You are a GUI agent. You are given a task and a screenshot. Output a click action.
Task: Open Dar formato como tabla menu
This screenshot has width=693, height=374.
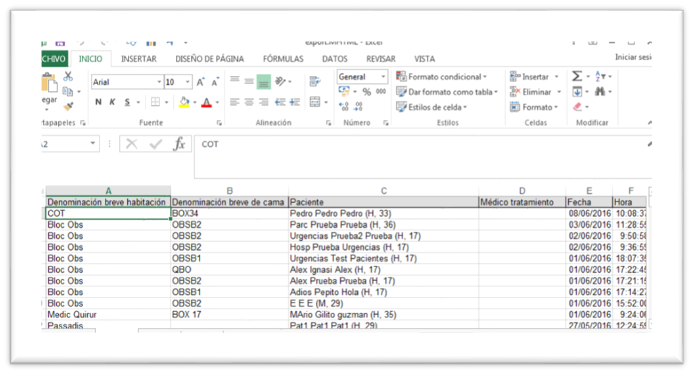click(x=446, y=92)
